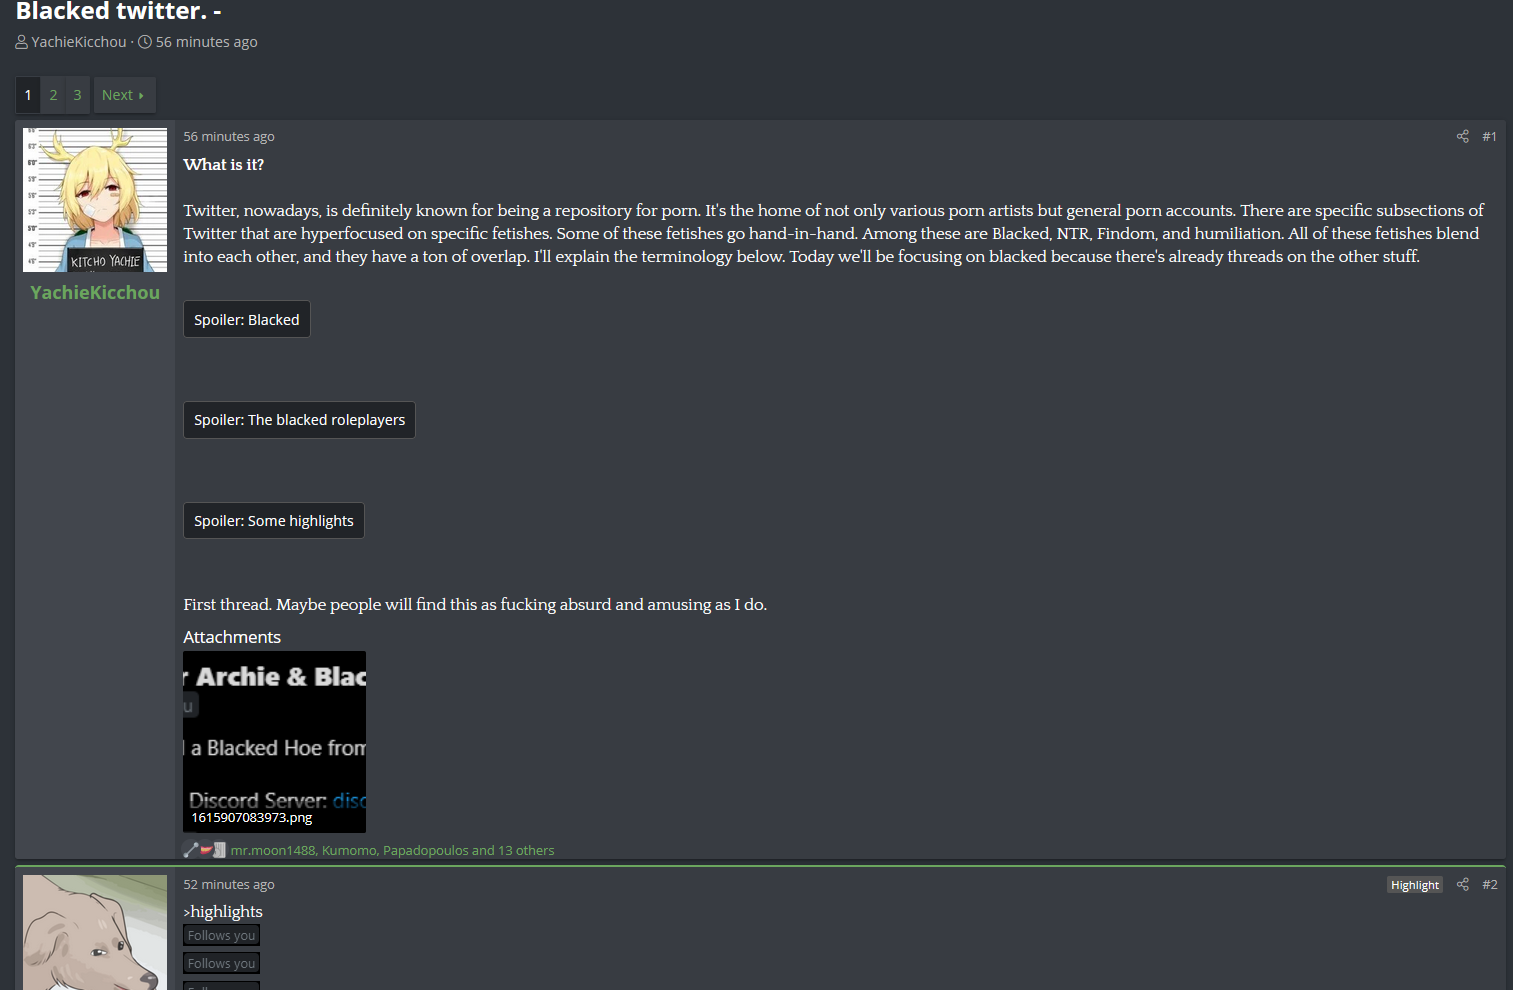Go to page 3 of the thread

(x=77, y=95)
